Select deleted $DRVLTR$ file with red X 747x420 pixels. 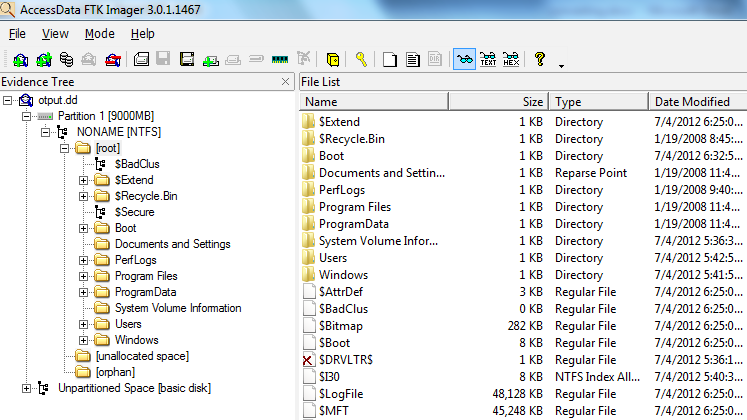(345, 360)
